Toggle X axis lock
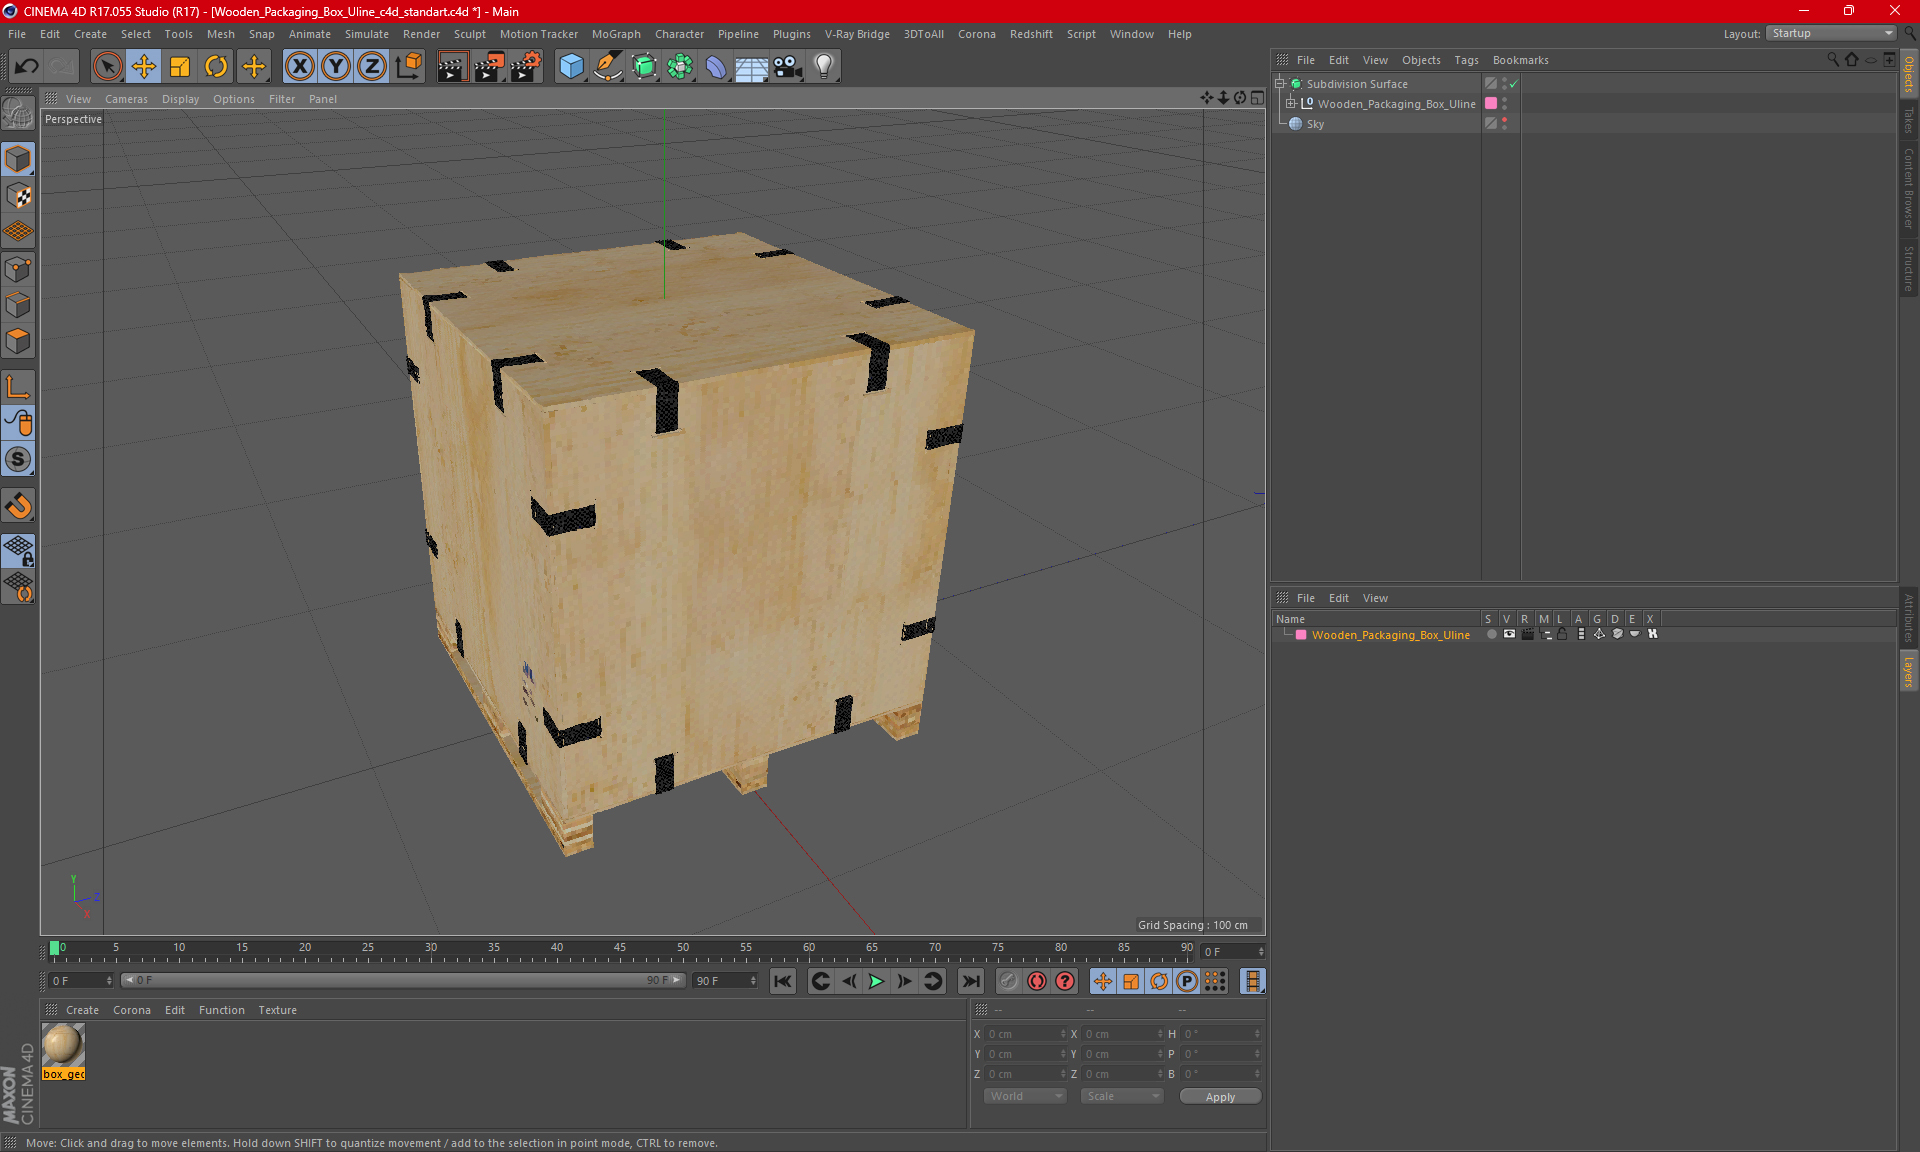1920x1152 pixels. (x=299, y=67)
